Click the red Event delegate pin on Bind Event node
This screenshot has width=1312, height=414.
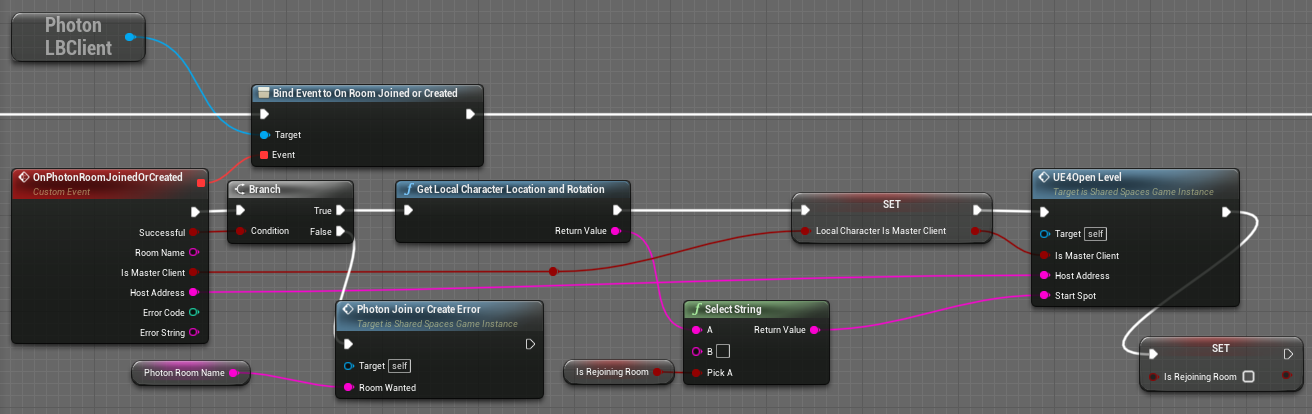(x=264, y=155)
